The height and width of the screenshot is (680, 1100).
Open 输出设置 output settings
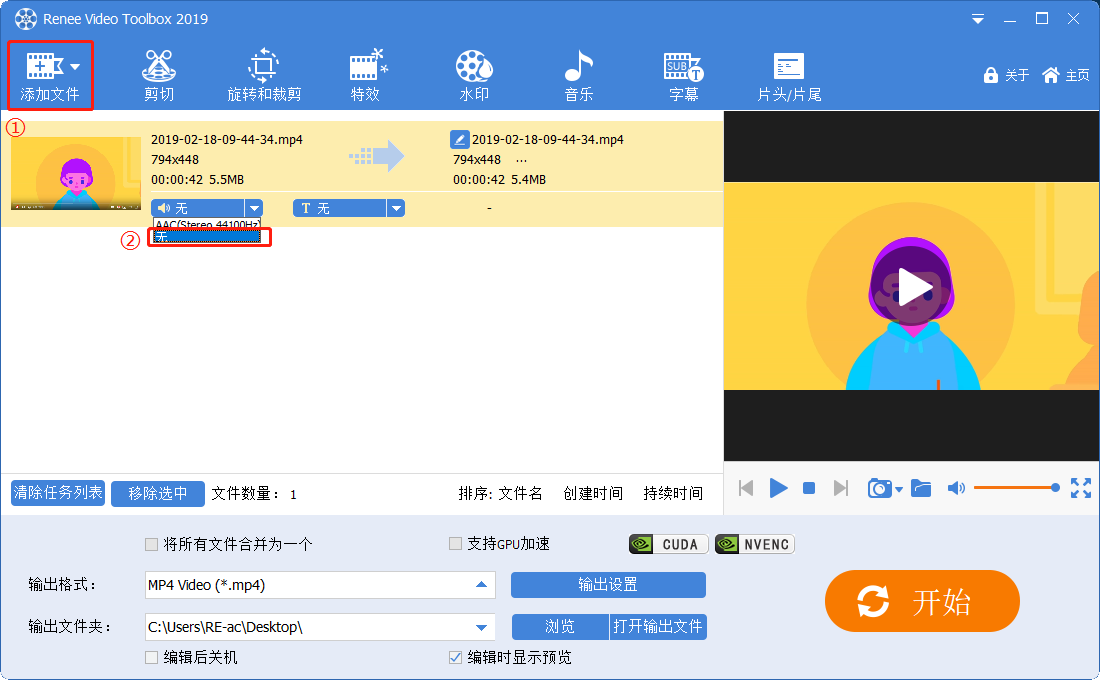click(x=608, y=585)
